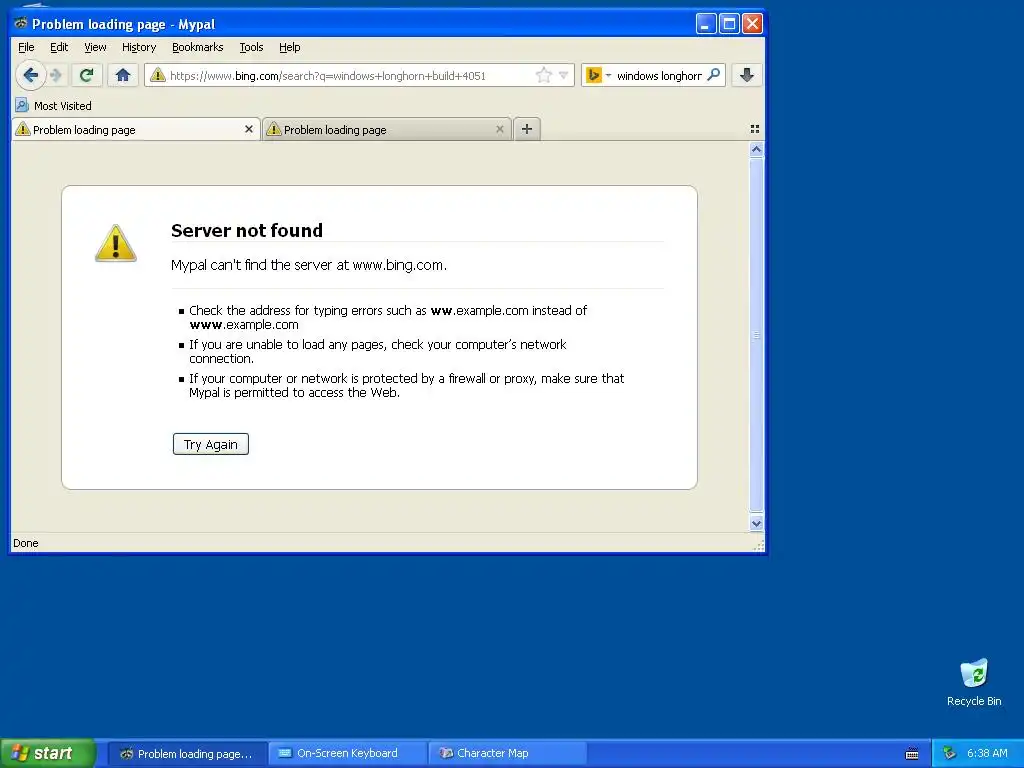Minimize the Mypal window
1024x768 pixels.
point(705,24)
